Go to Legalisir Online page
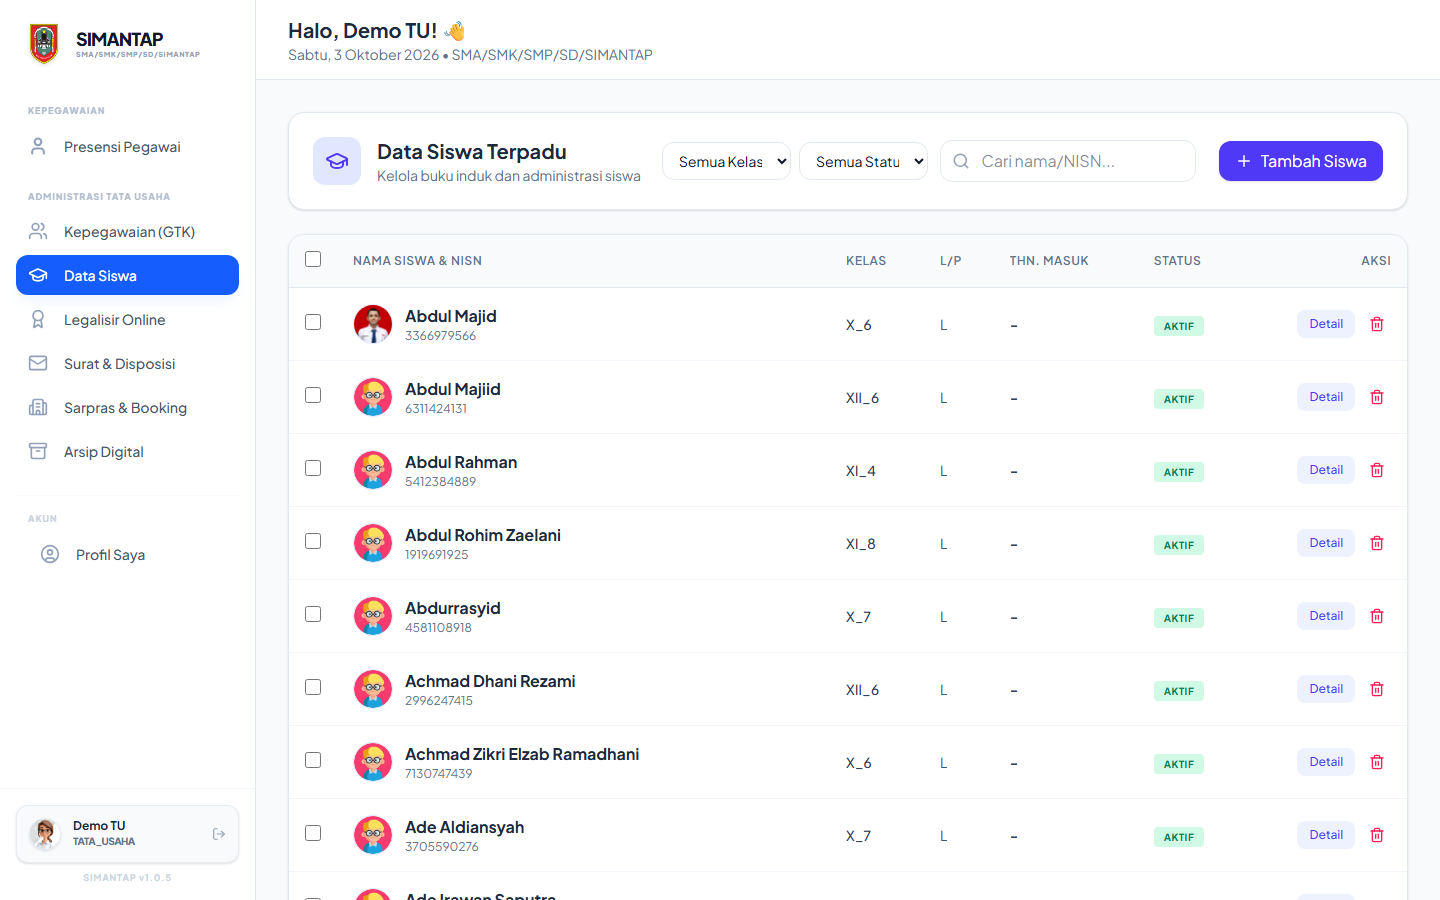Screen dimensions: 1440x900 click(127, 320)
